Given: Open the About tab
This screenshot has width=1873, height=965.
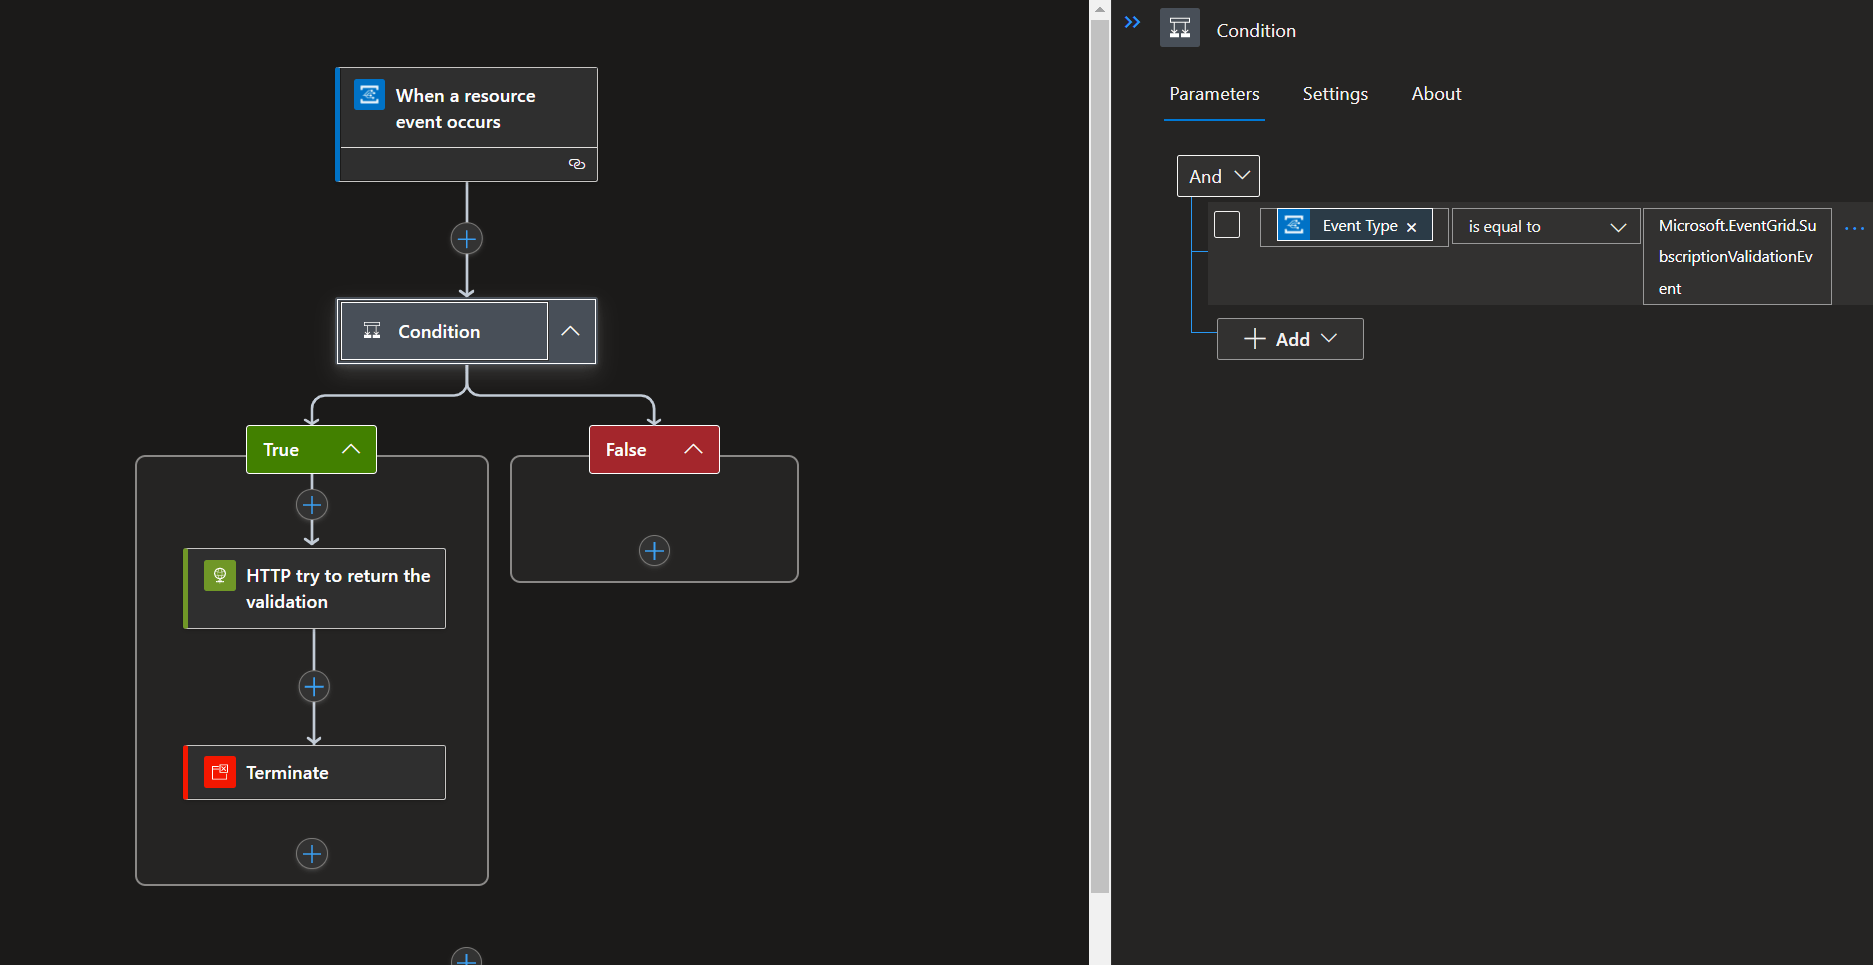Looking at the screenshot, I should coord(1435,93).
